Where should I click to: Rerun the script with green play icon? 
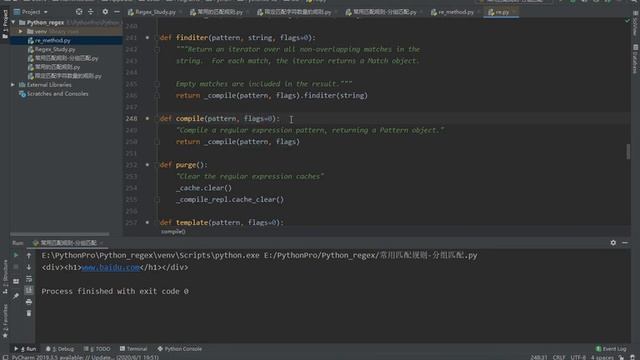pyautogui.click(x=16, y=255)
